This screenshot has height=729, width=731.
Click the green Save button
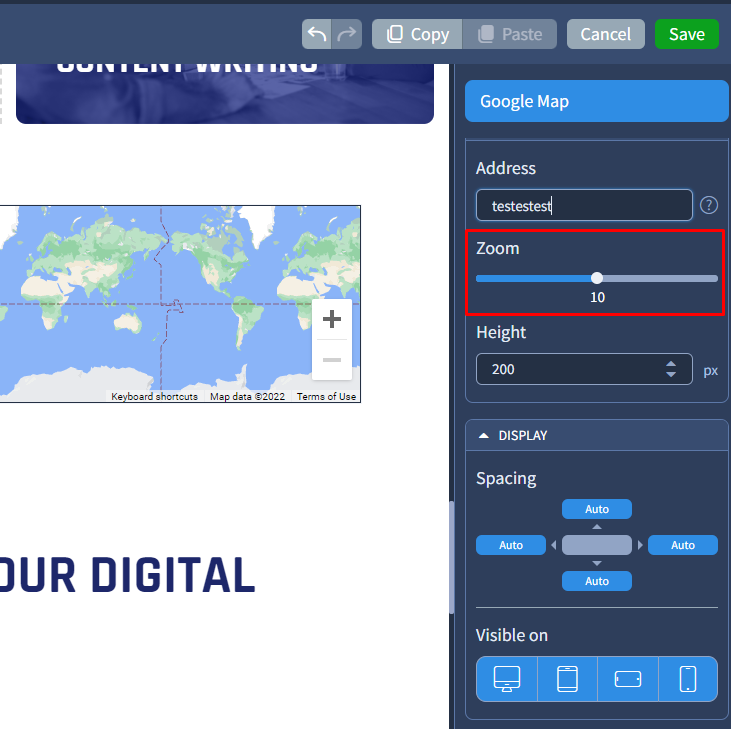coord(686,34)
